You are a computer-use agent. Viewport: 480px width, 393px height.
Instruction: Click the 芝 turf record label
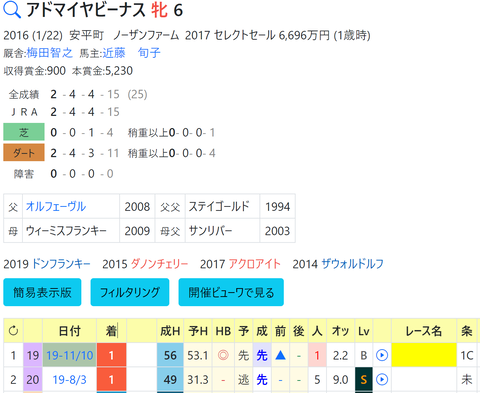tap(24, 133)
